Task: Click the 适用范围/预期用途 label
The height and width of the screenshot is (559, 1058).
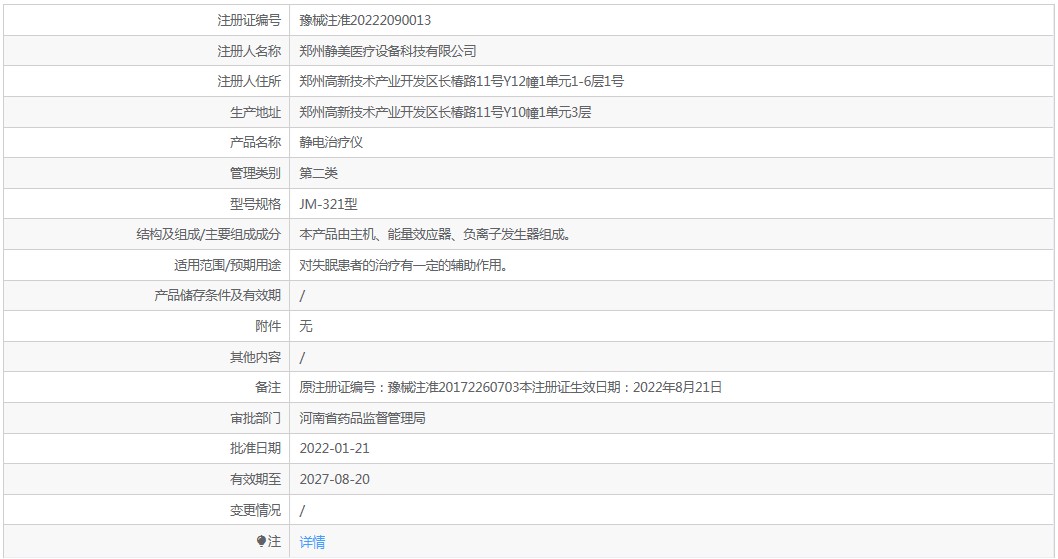Action: point(227,265)
